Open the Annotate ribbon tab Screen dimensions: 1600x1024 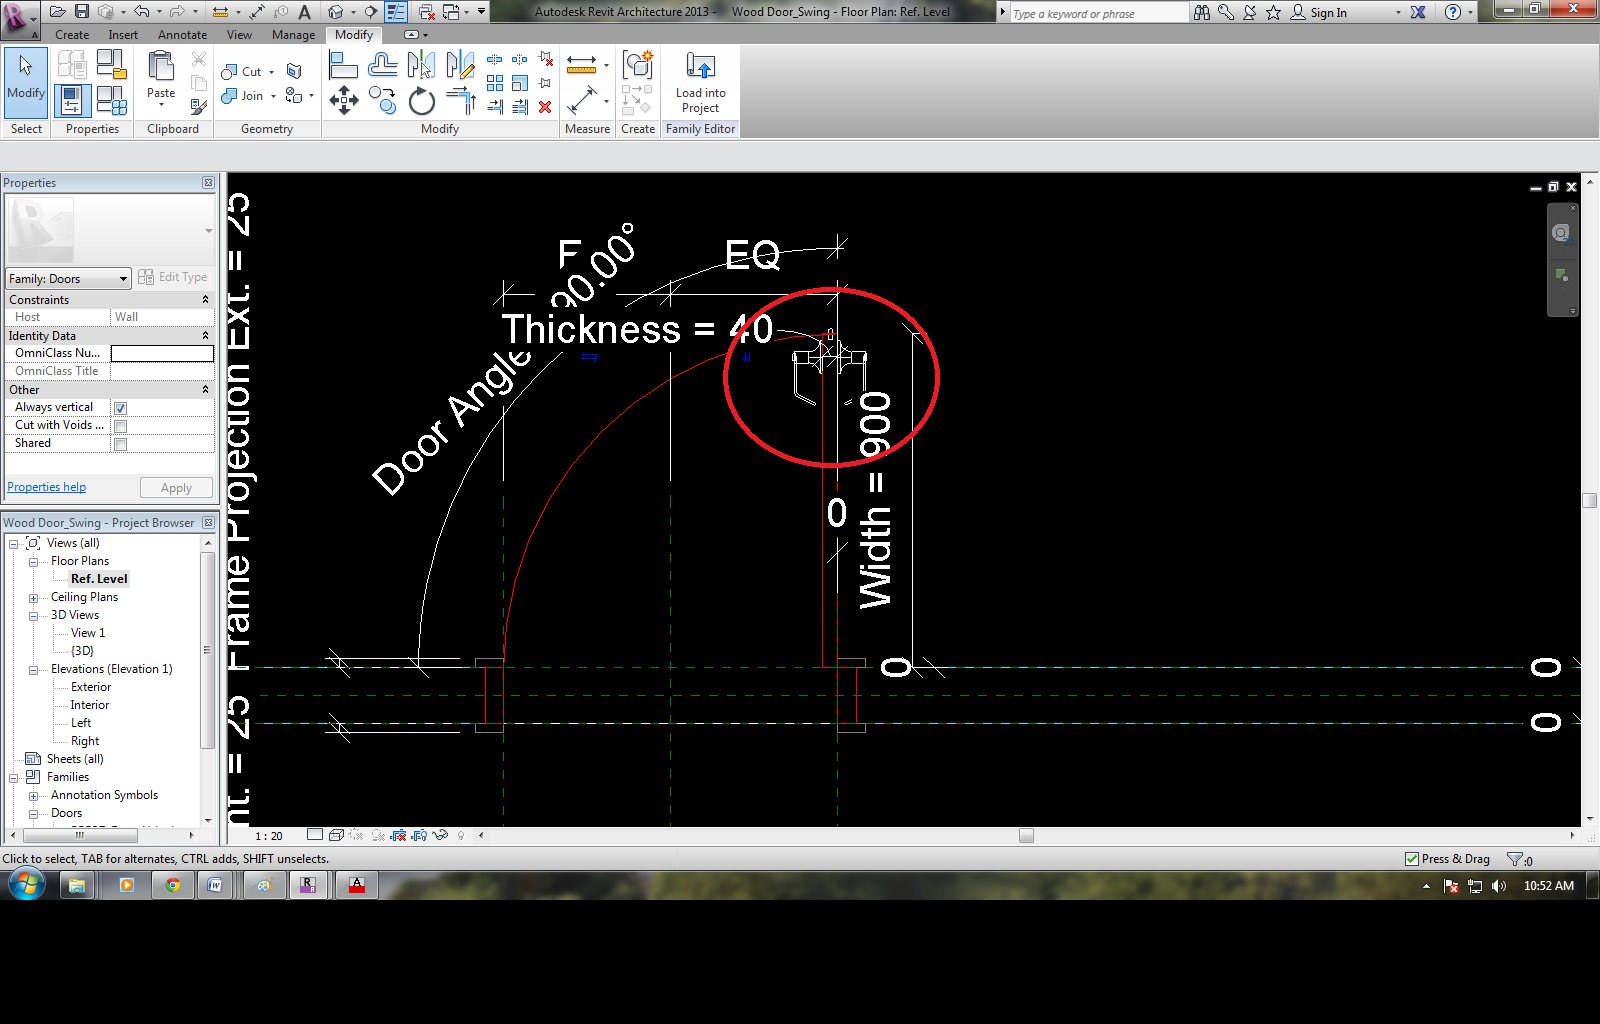click(182, 35)
